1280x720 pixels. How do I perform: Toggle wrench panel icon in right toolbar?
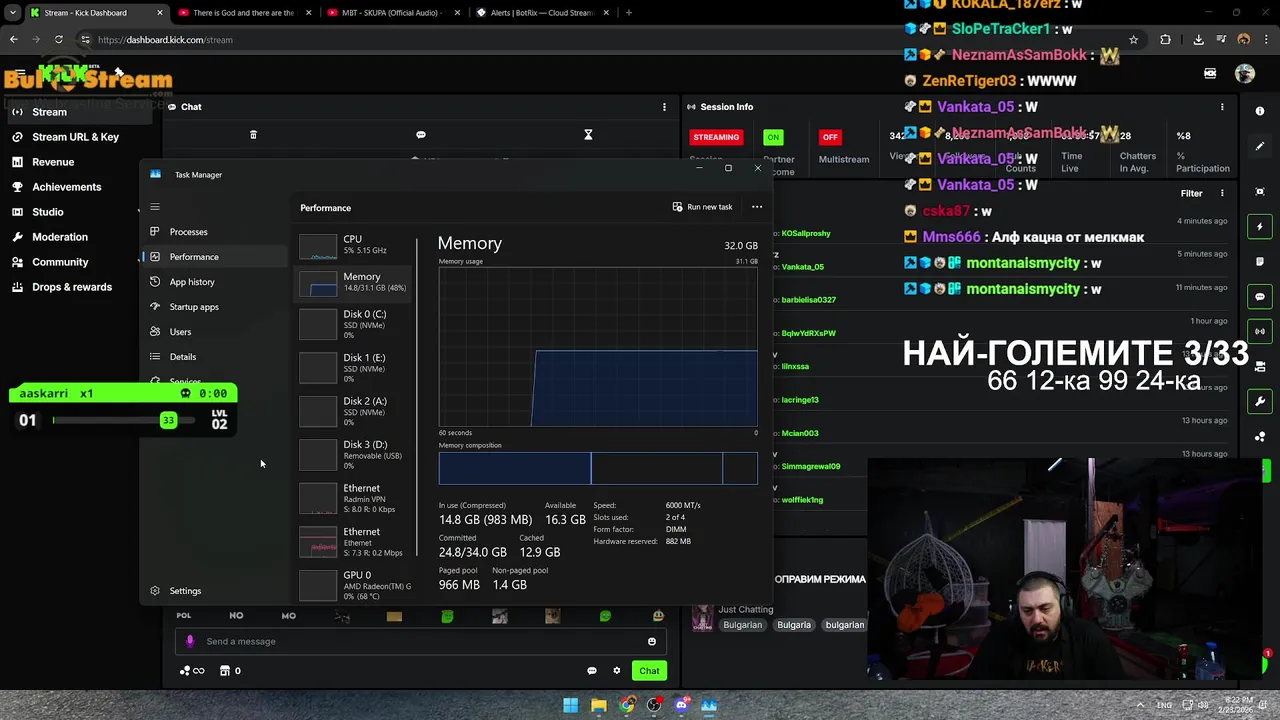tap(1260, 401)
